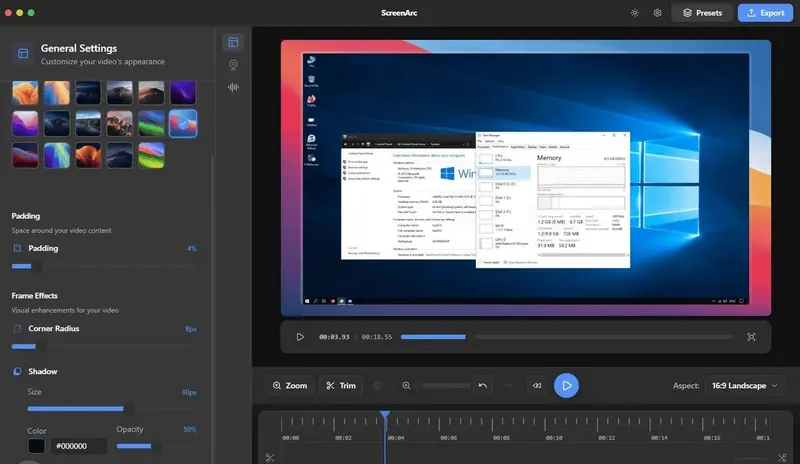Image resolution: width=800 pixels, height=464 pixels.
Task: Click the shadow hex color field #000000
Action: pyautogui.click(x=78, y=446)
